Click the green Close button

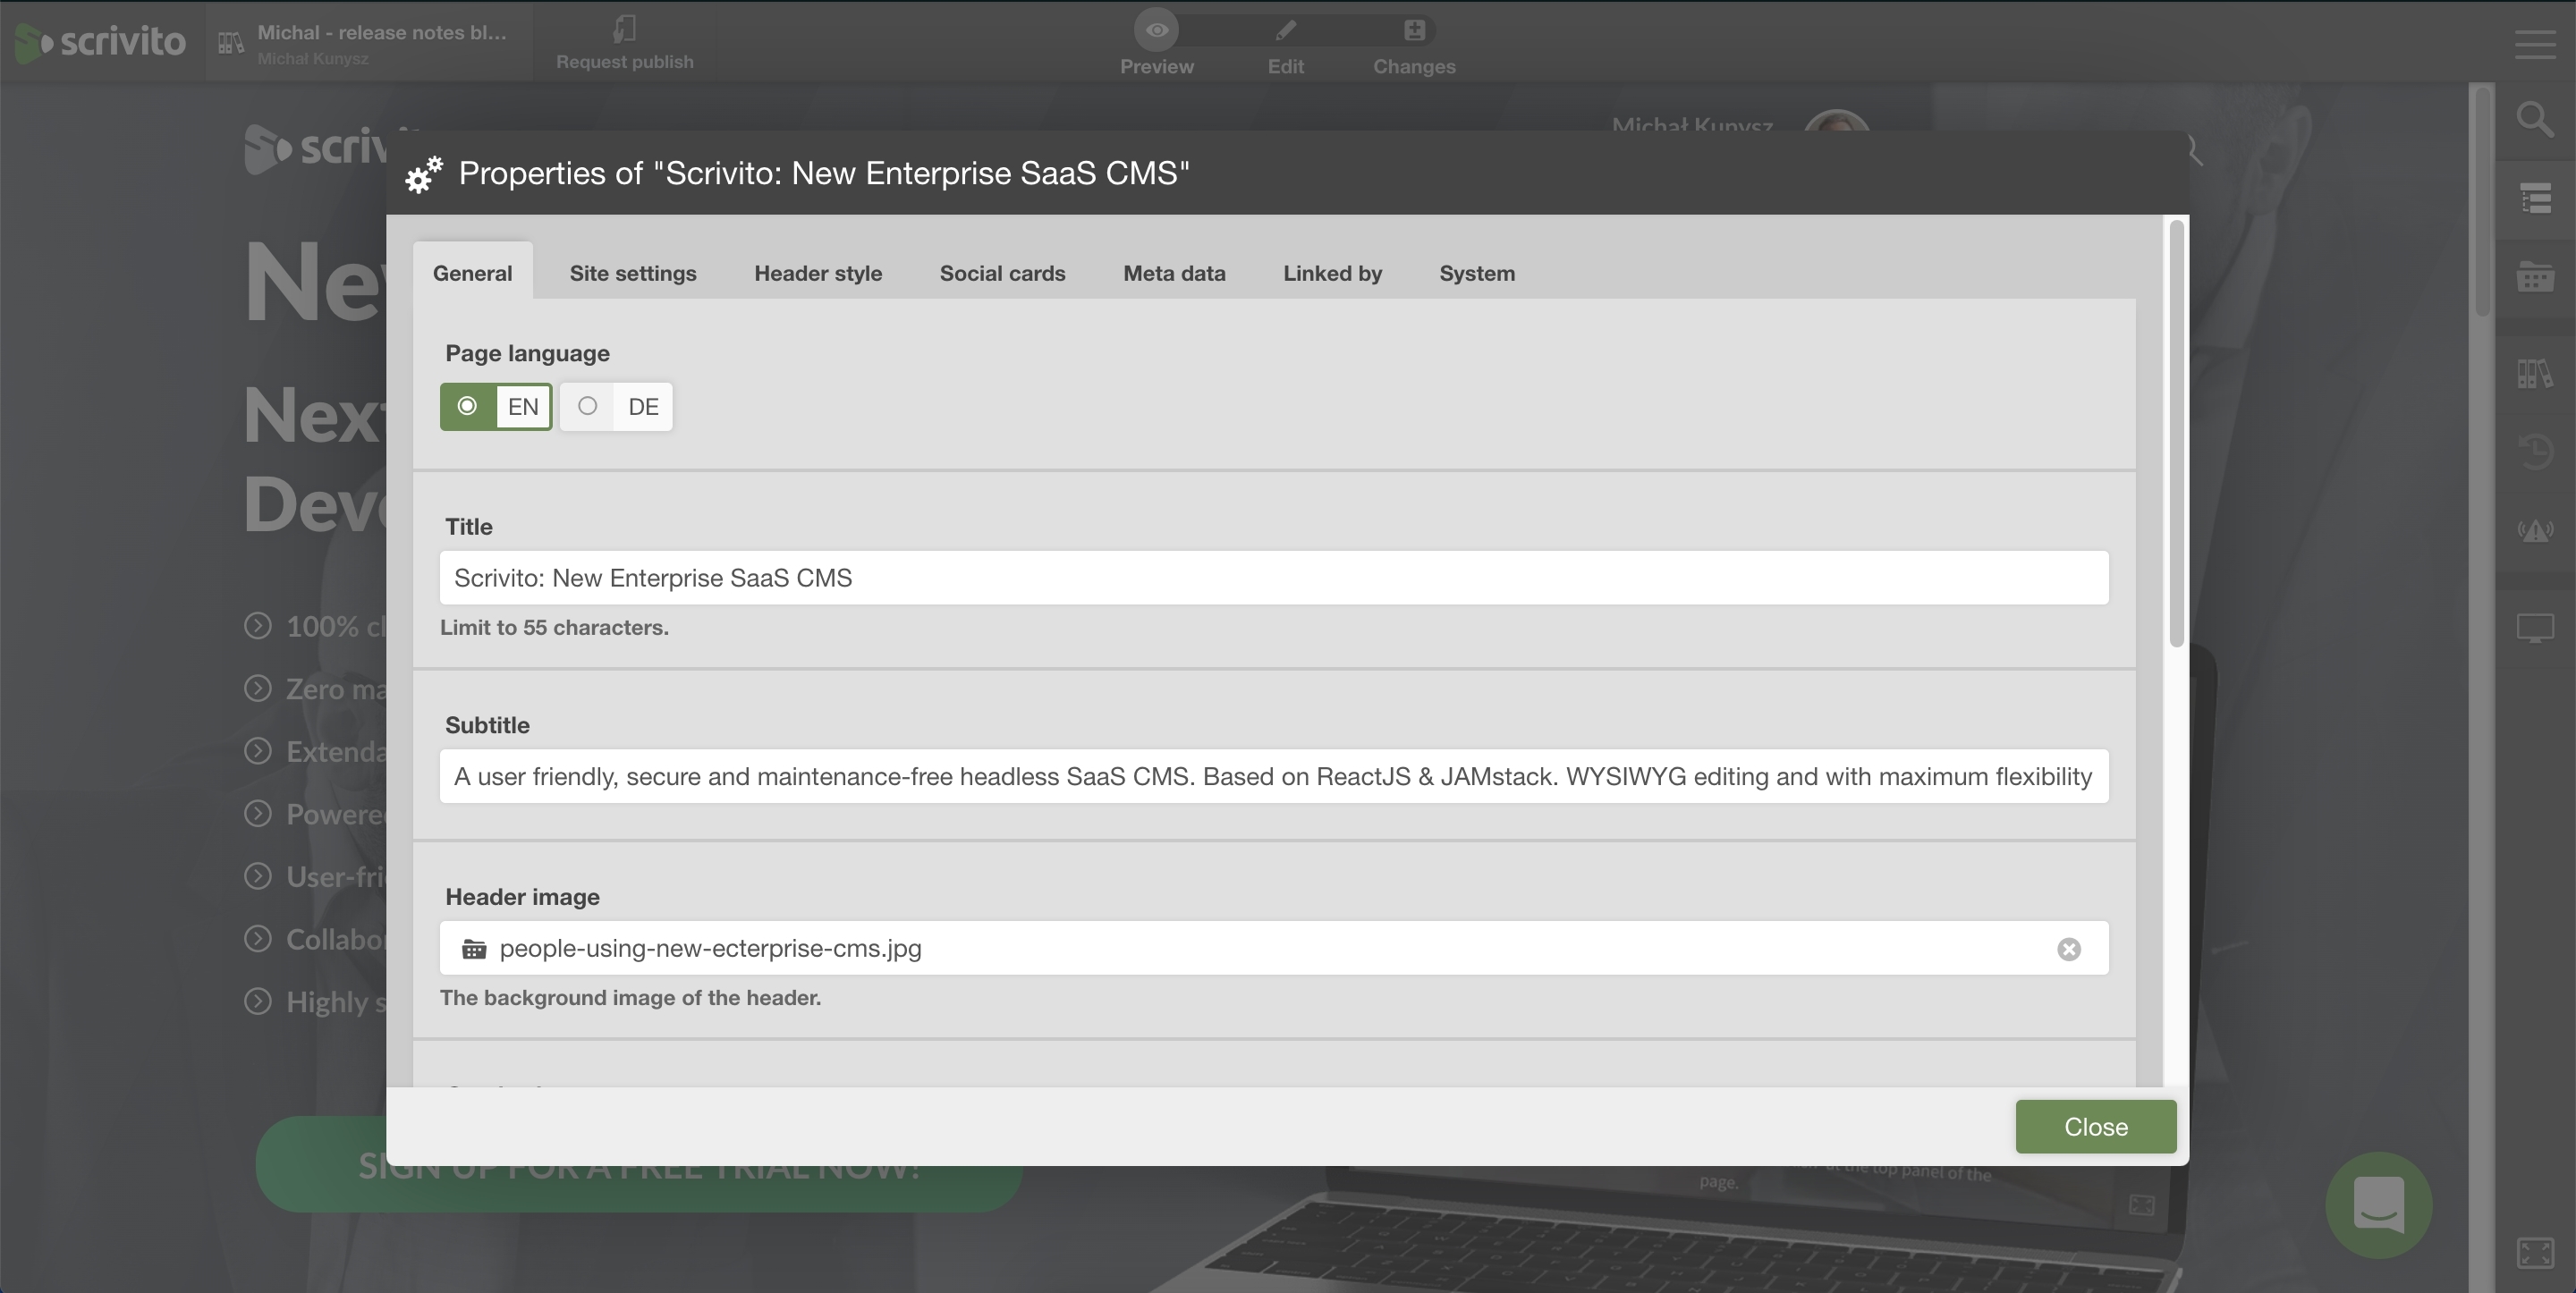pyautogui.click(x=2095, y=1126)
